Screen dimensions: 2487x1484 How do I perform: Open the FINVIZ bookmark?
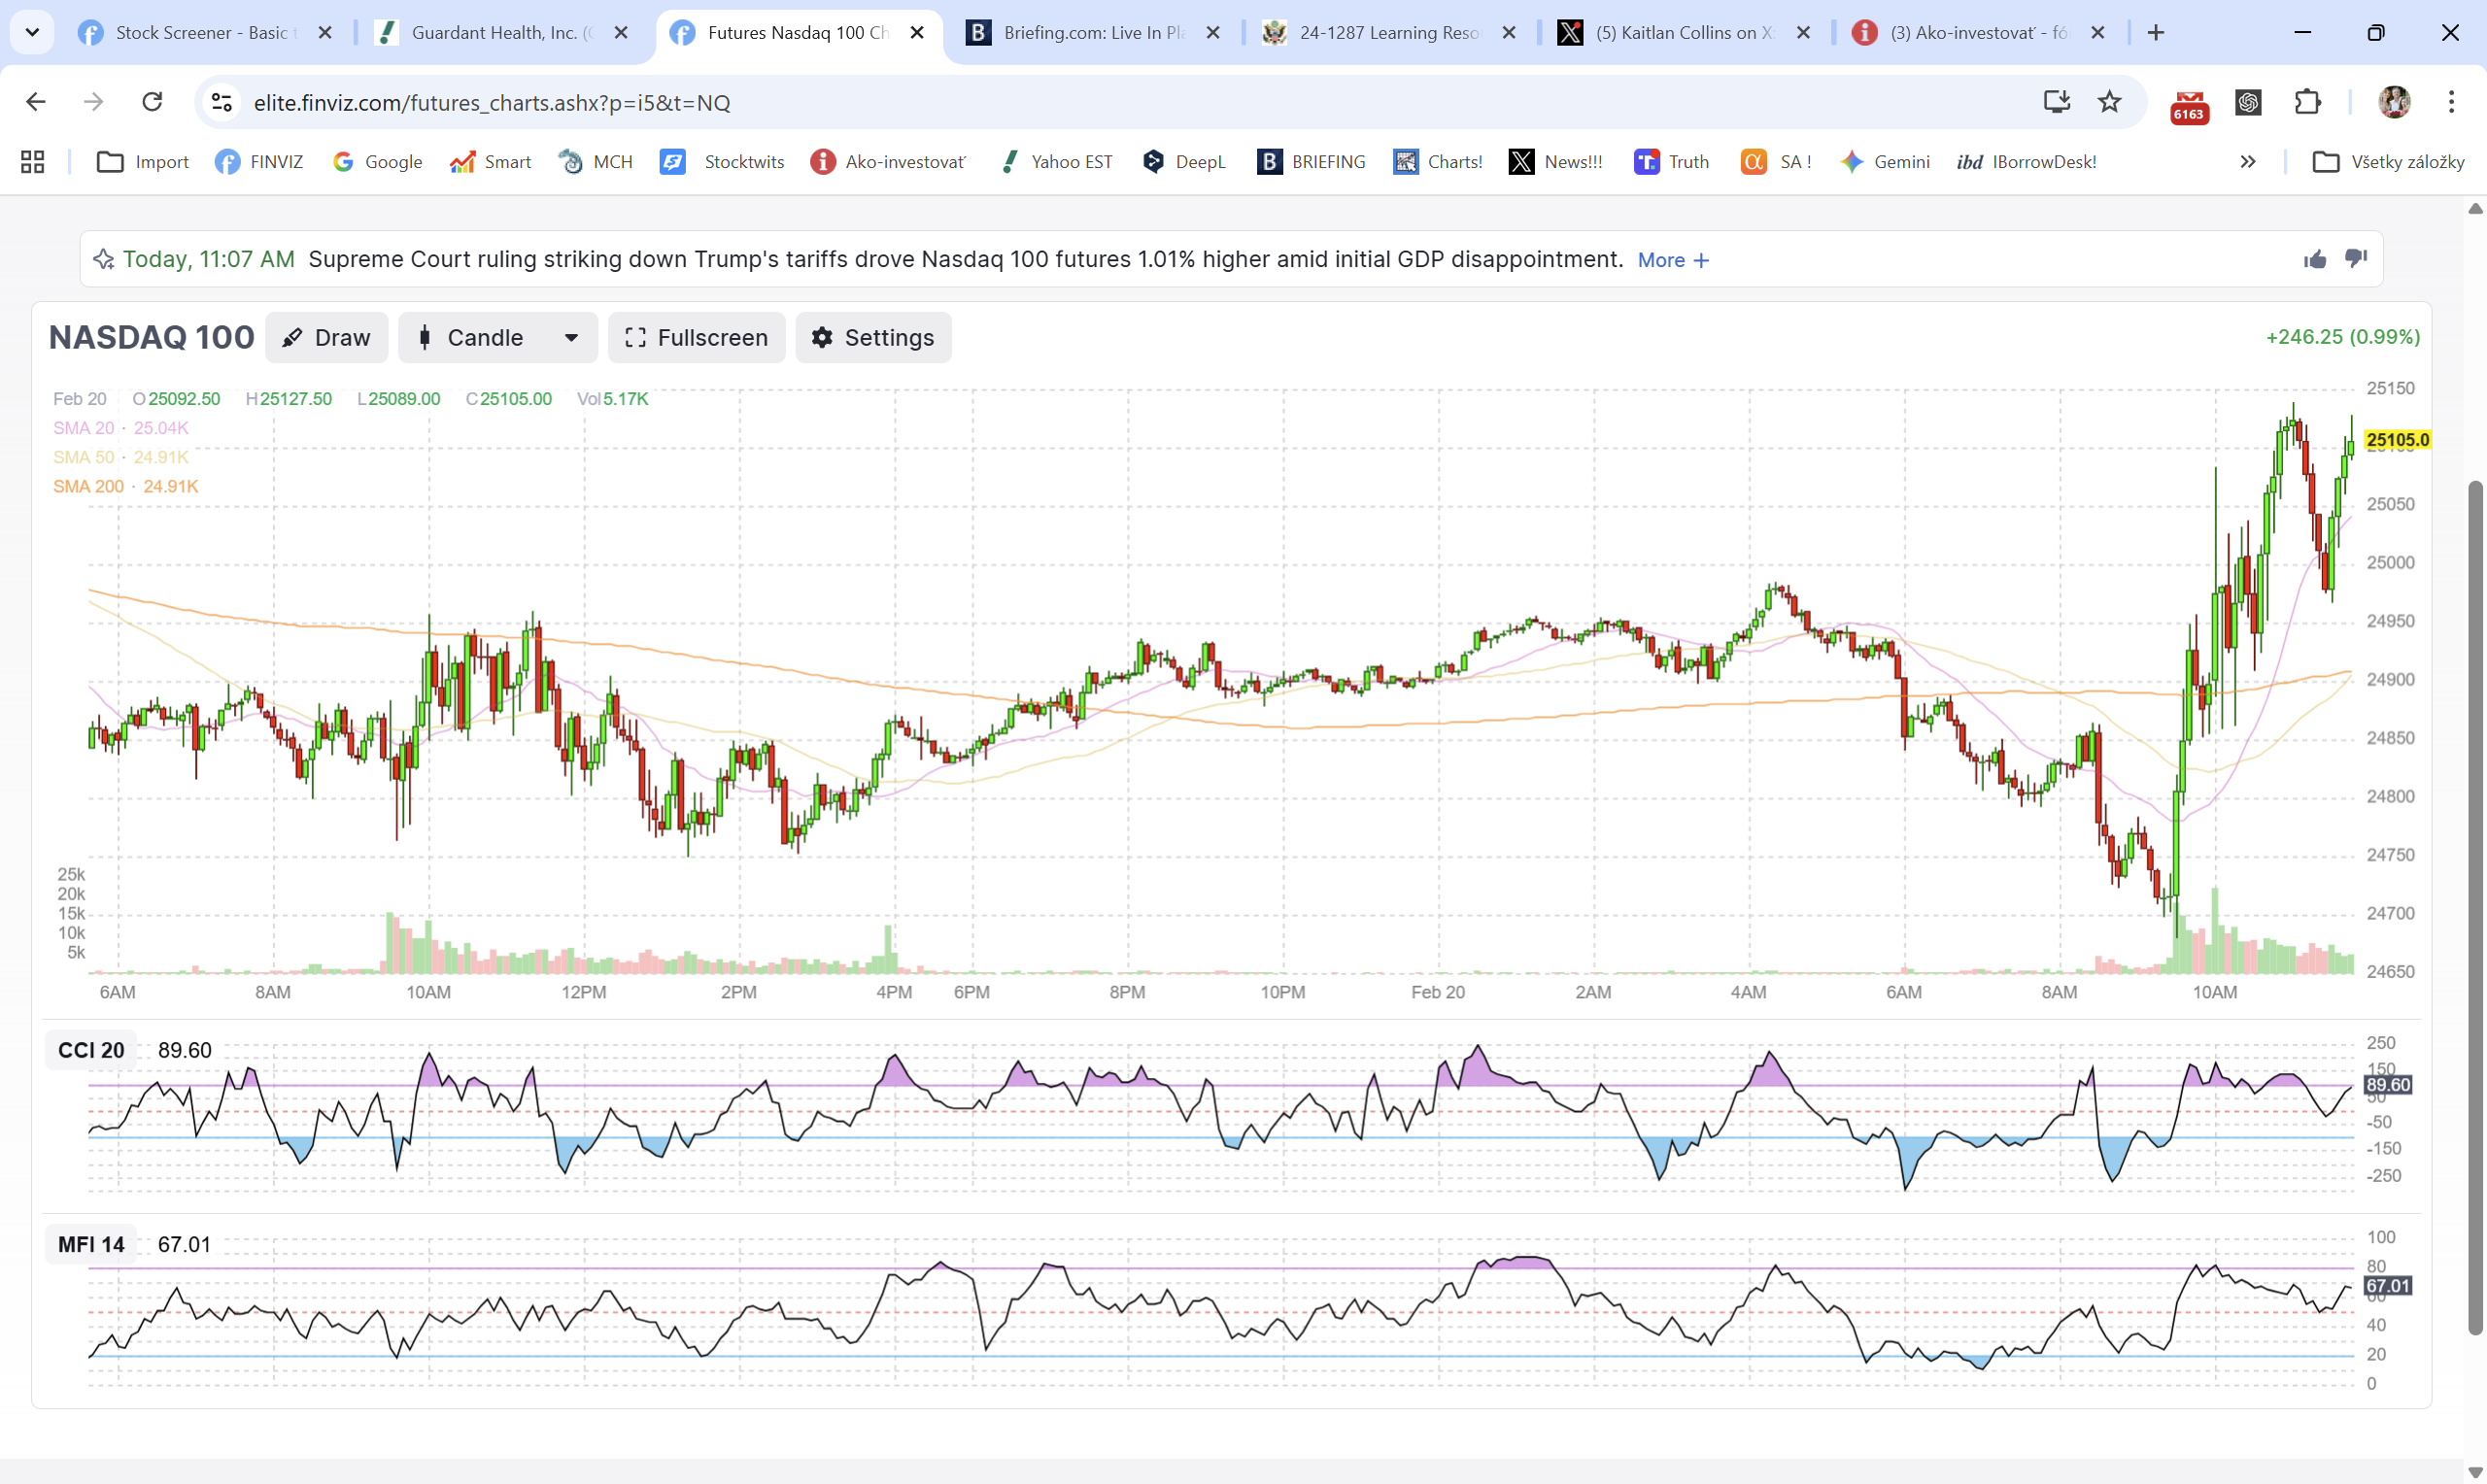pyautogui.click(x=259, y=162)
